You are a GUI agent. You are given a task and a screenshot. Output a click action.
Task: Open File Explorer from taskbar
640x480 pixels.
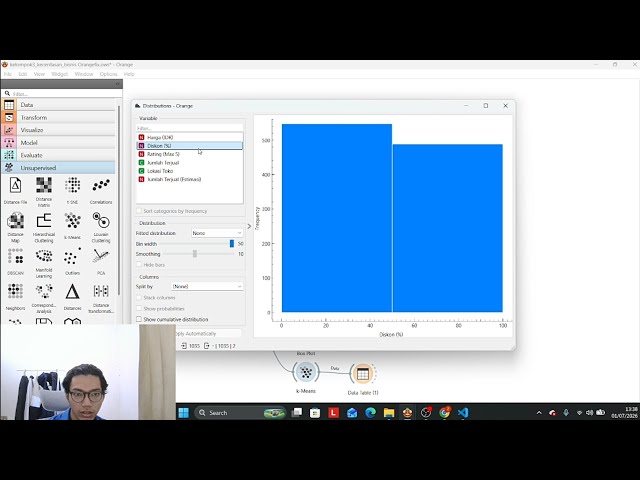(x=389, y=413)
